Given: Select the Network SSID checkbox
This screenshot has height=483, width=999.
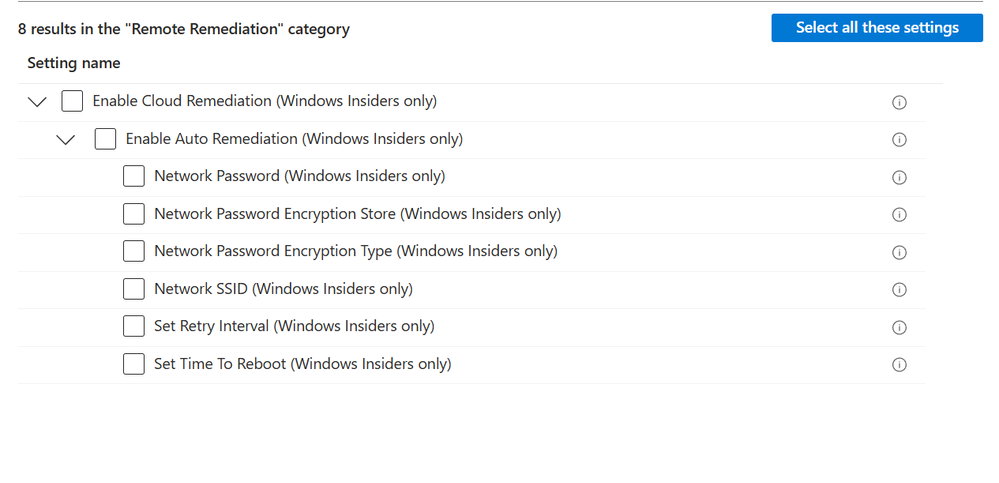Looking at the screenshot, I should coord(134,289).
